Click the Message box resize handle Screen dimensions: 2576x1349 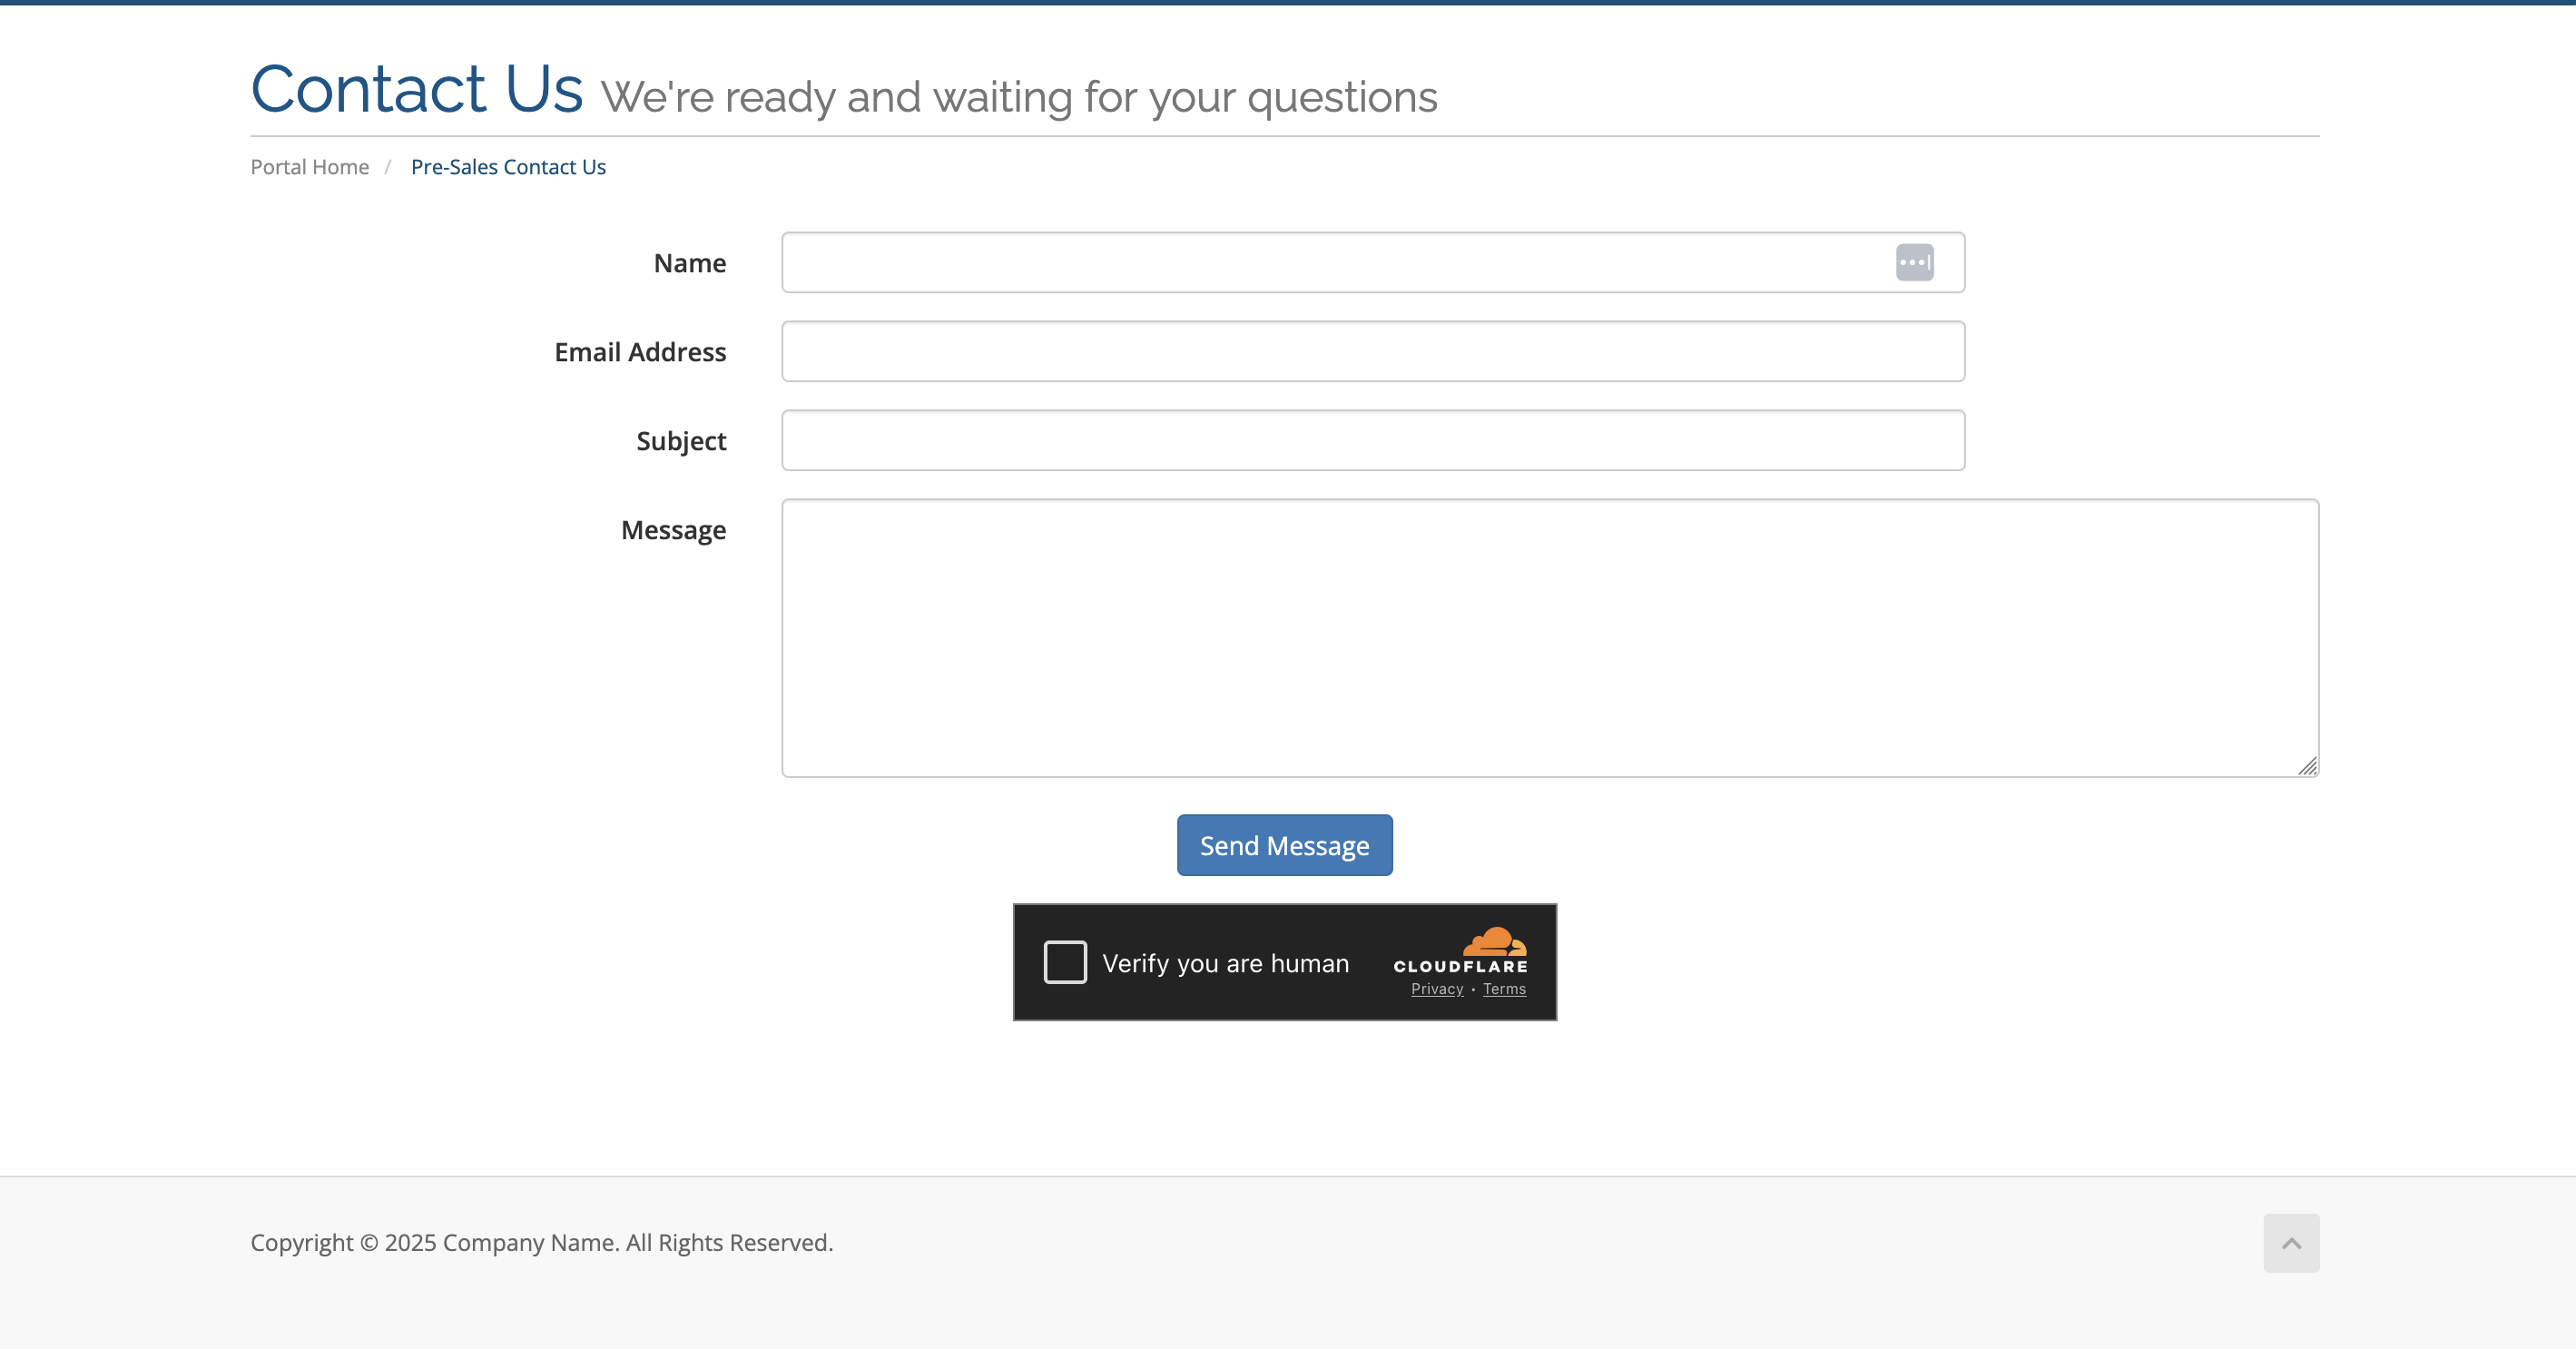tap(2307, 766)
